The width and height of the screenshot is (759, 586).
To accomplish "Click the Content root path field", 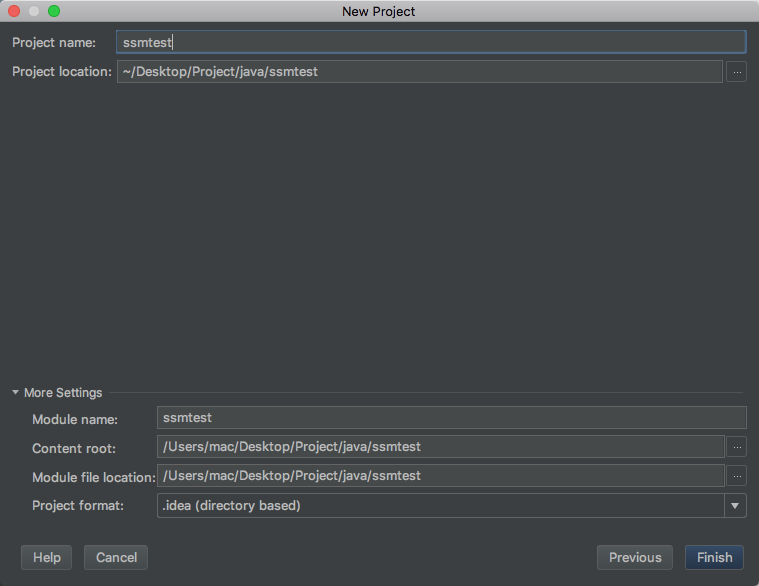I will click(x=440, y=447).
